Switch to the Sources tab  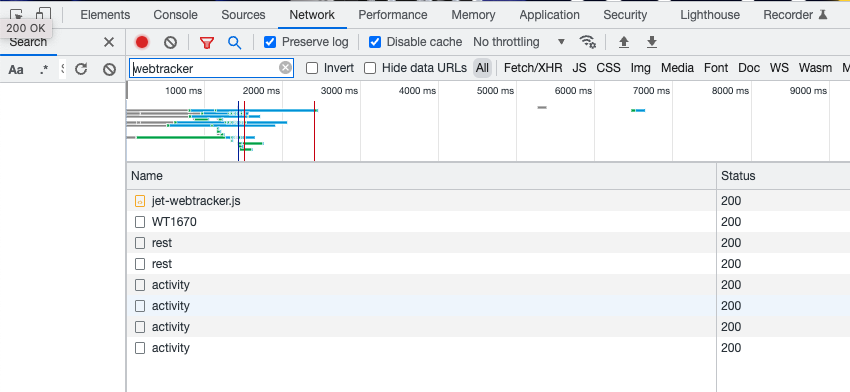[x=243, y=15]
